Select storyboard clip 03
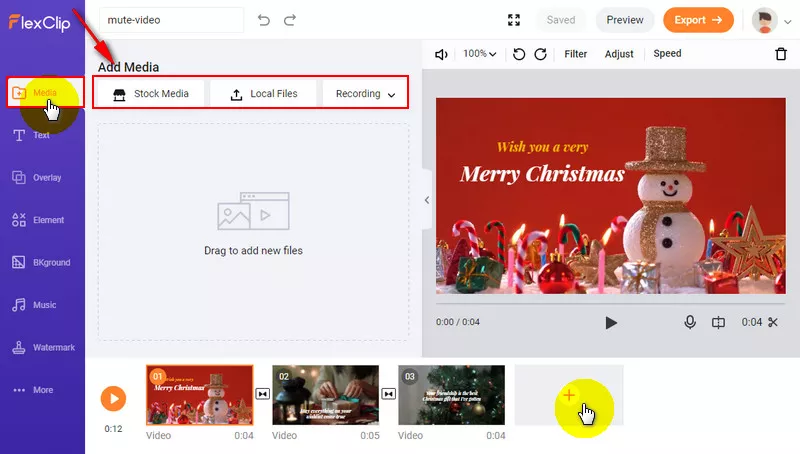This screenshot has height=454, width=800. [x=452, y=395]
